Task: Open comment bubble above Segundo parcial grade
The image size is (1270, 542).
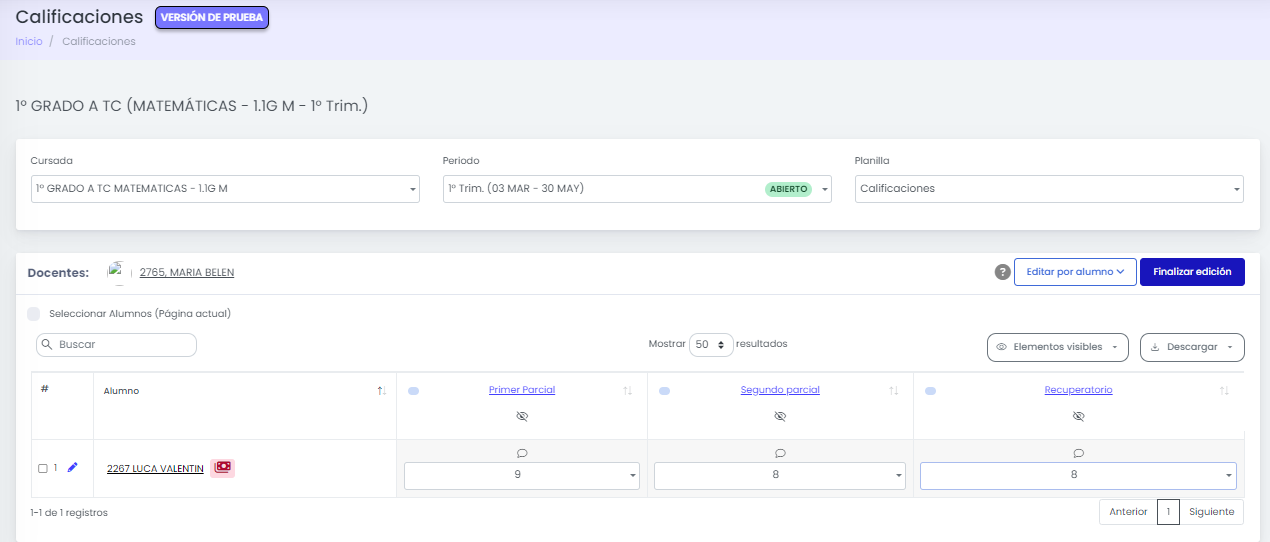Action: click(780, 453)
